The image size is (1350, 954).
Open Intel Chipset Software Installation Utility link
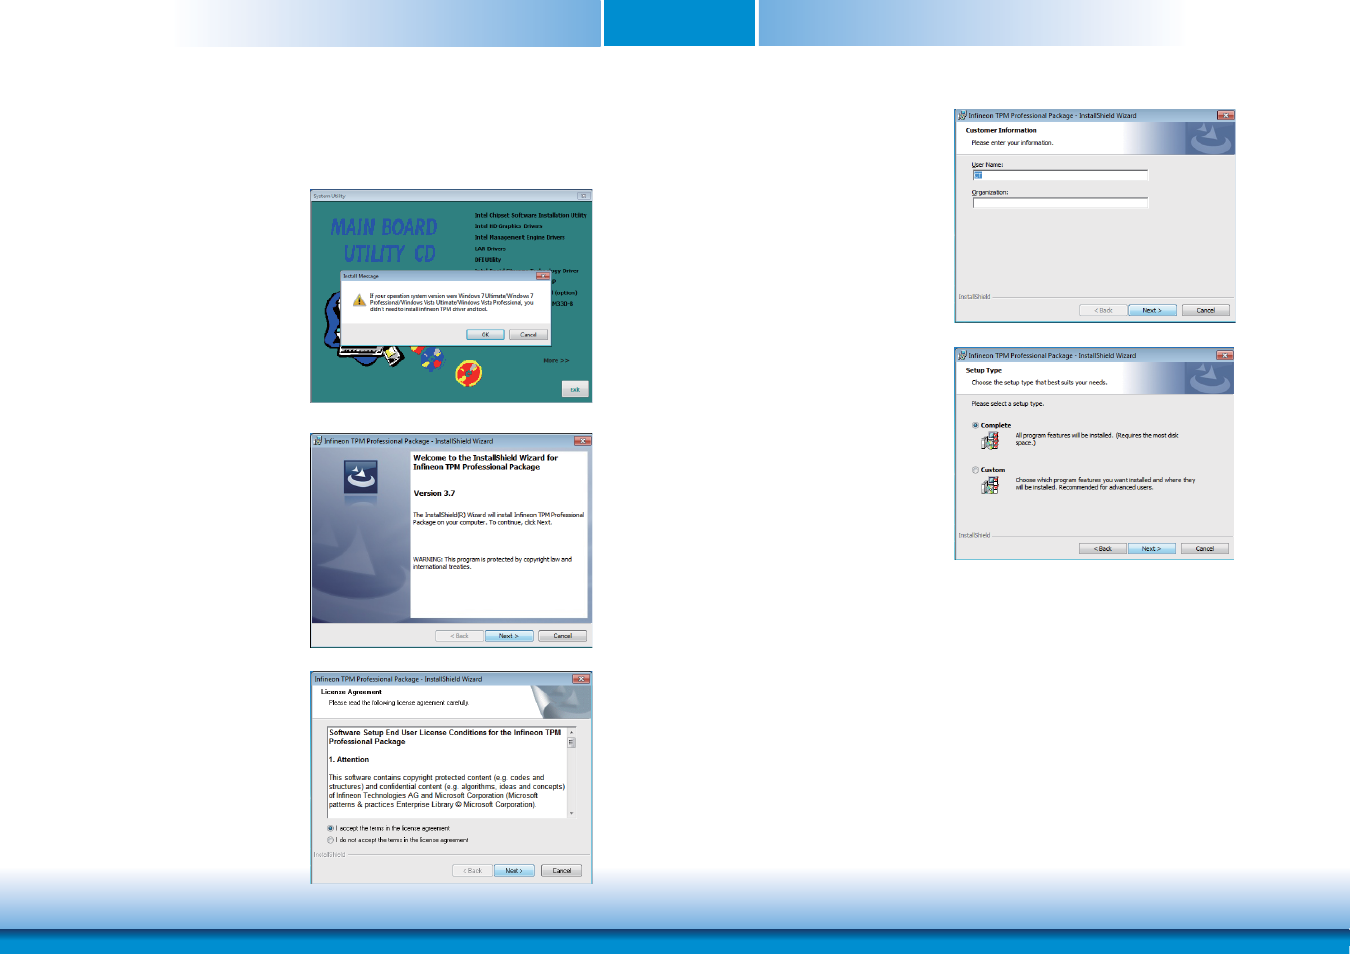pyautogui.click(x=531, y=215)
